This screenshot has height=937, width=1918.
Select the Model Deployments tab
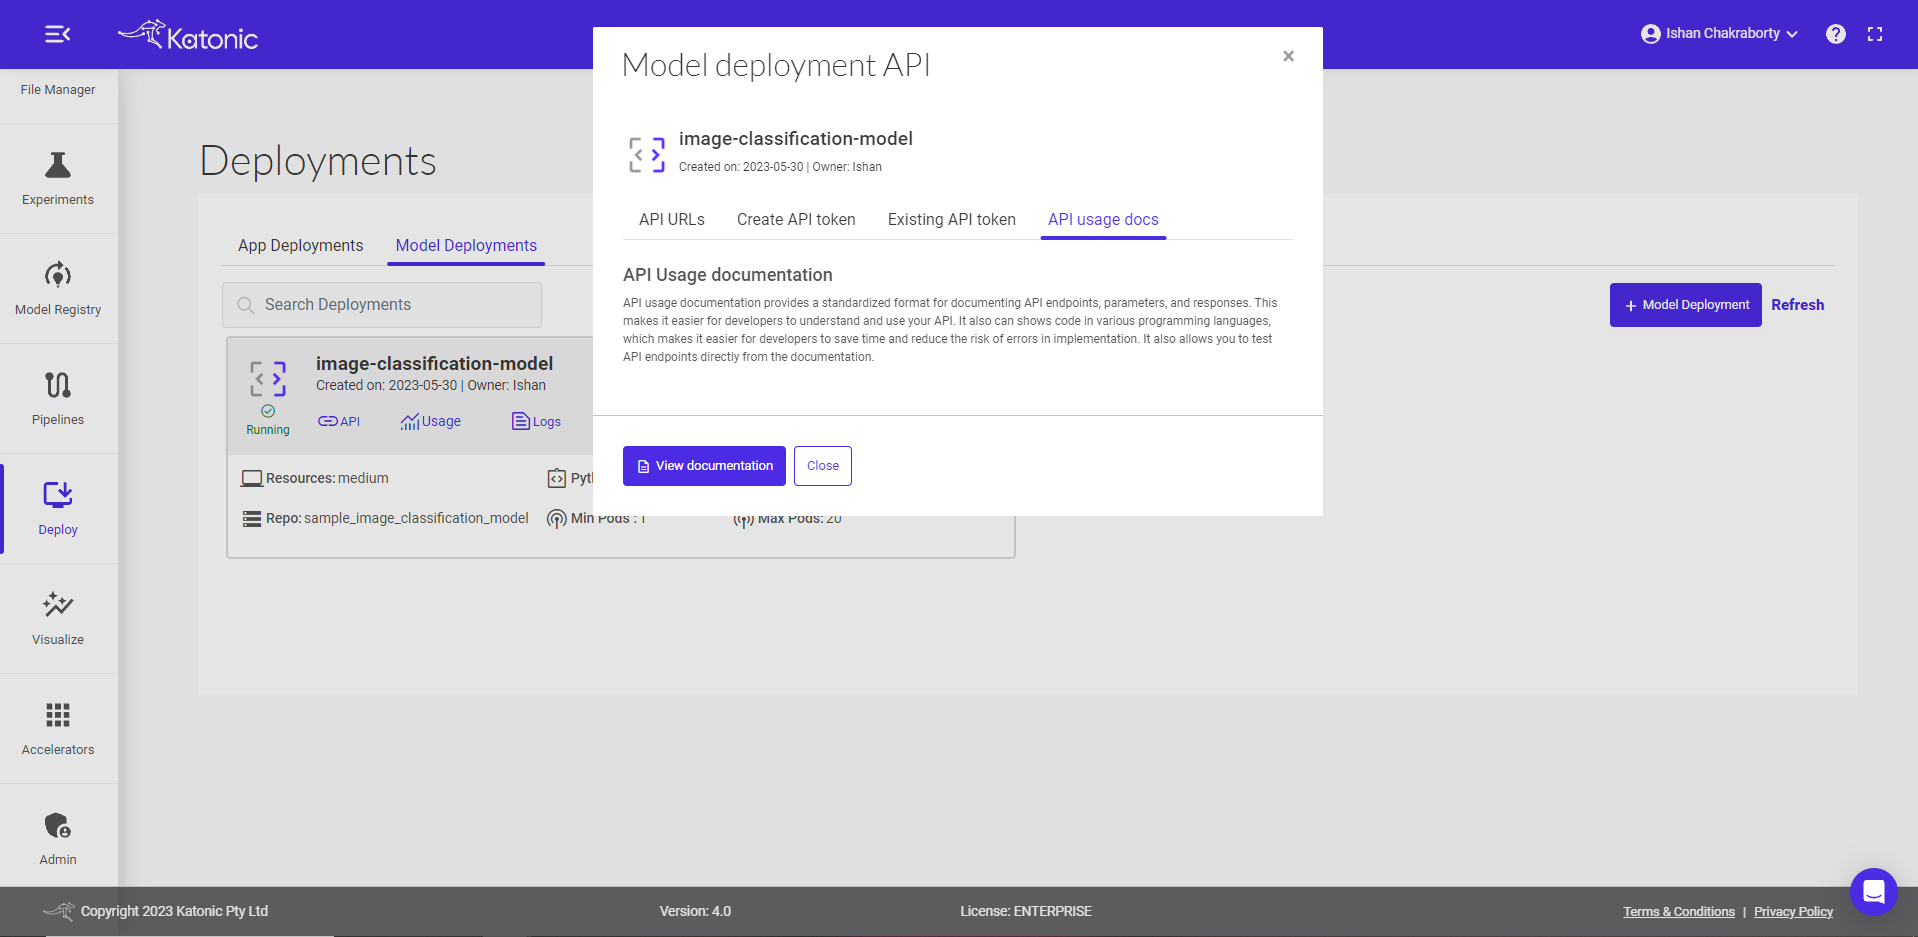(x=466, y=246)
